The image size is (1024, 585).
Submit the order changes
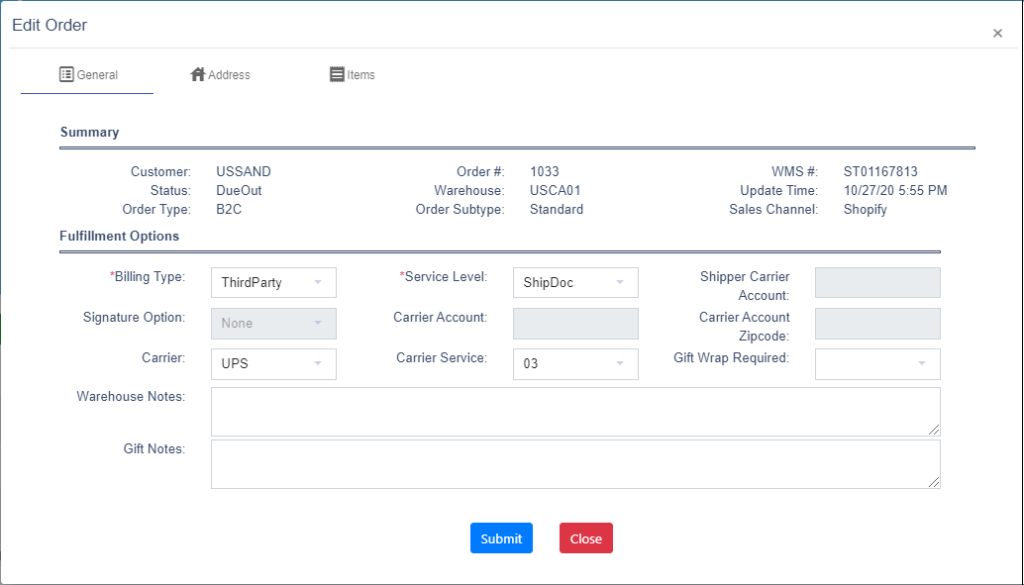(x=502, y=538)
